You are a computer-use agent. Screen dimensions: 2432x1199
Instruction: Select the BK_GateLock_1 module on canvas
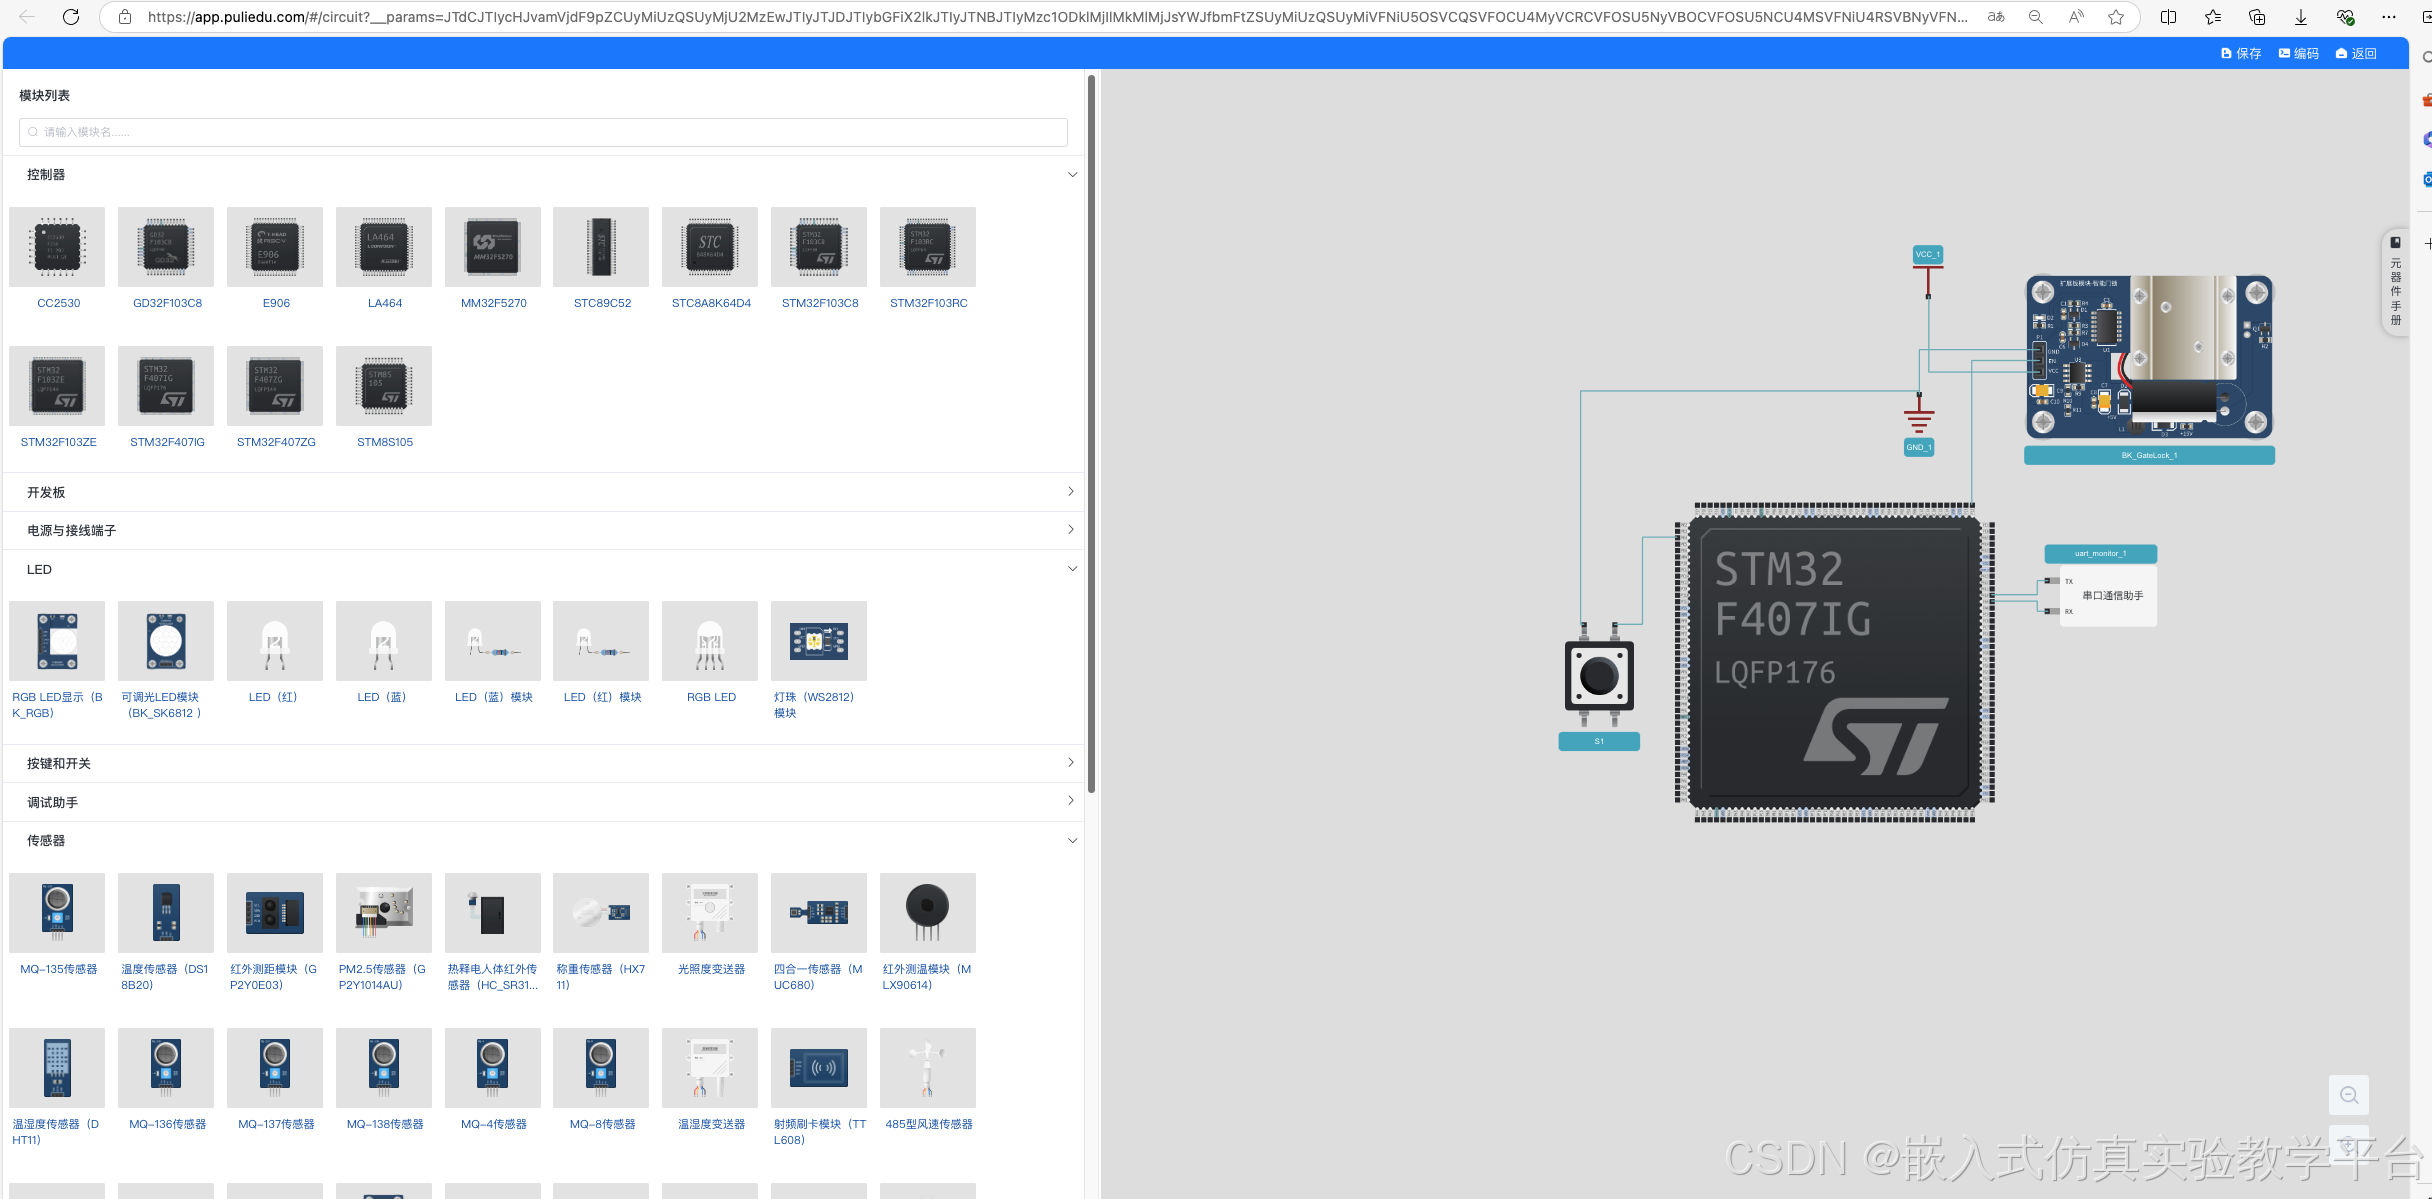click(2149, 357)
